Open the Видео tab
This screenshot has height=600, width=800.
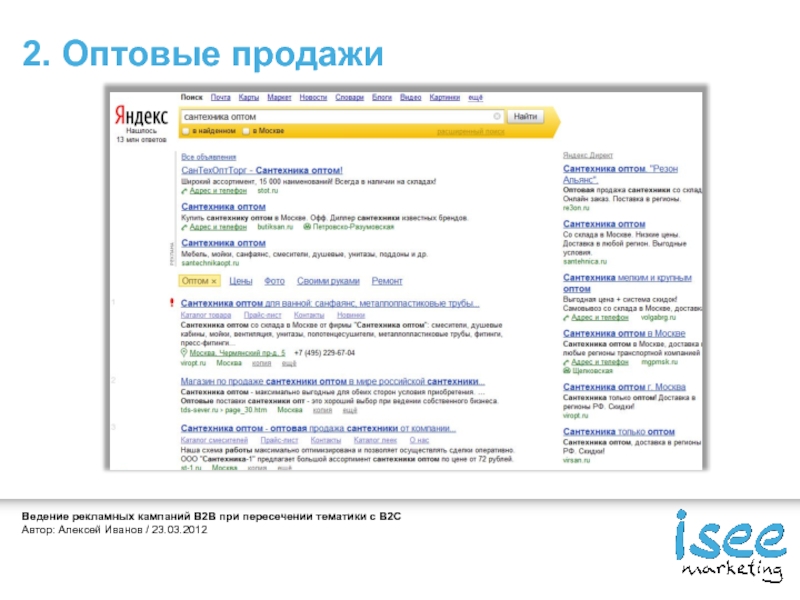[x=411, y=97]
